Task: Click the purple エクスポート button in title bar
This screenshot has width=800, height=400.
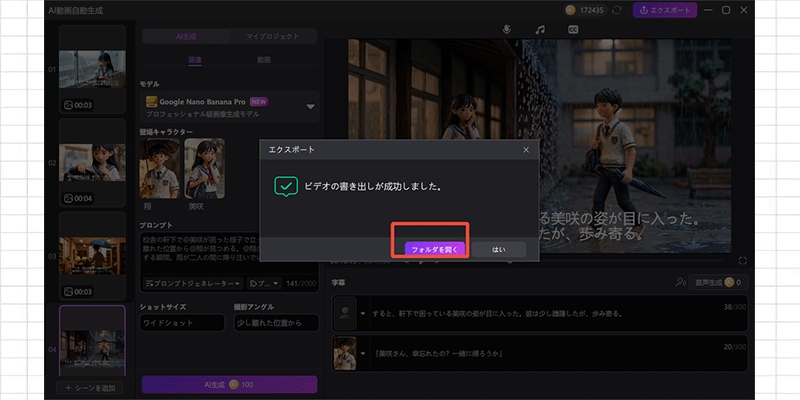Action: [x=665, y=10]
